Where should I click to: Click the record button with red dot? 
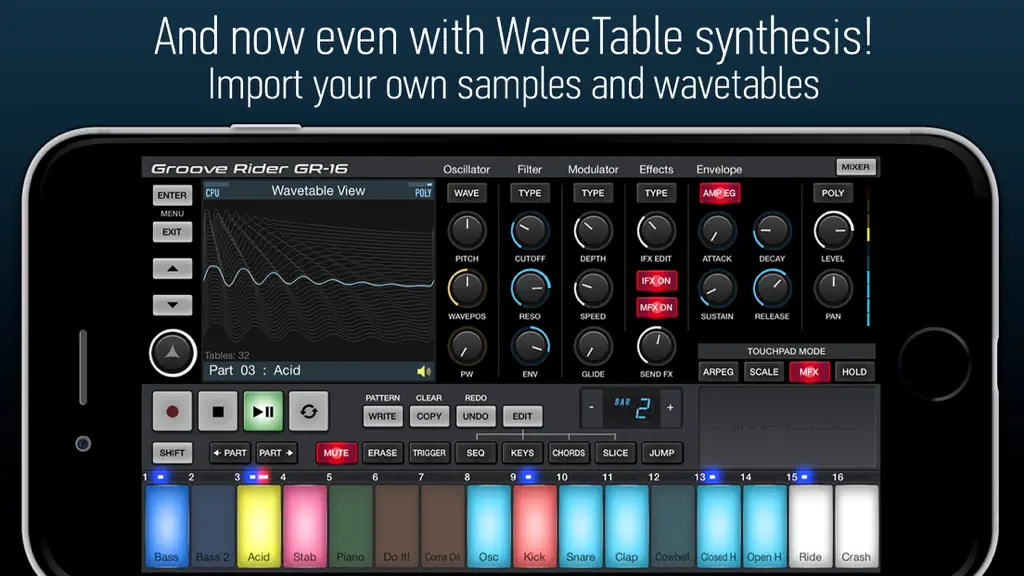tap(172, 411)
